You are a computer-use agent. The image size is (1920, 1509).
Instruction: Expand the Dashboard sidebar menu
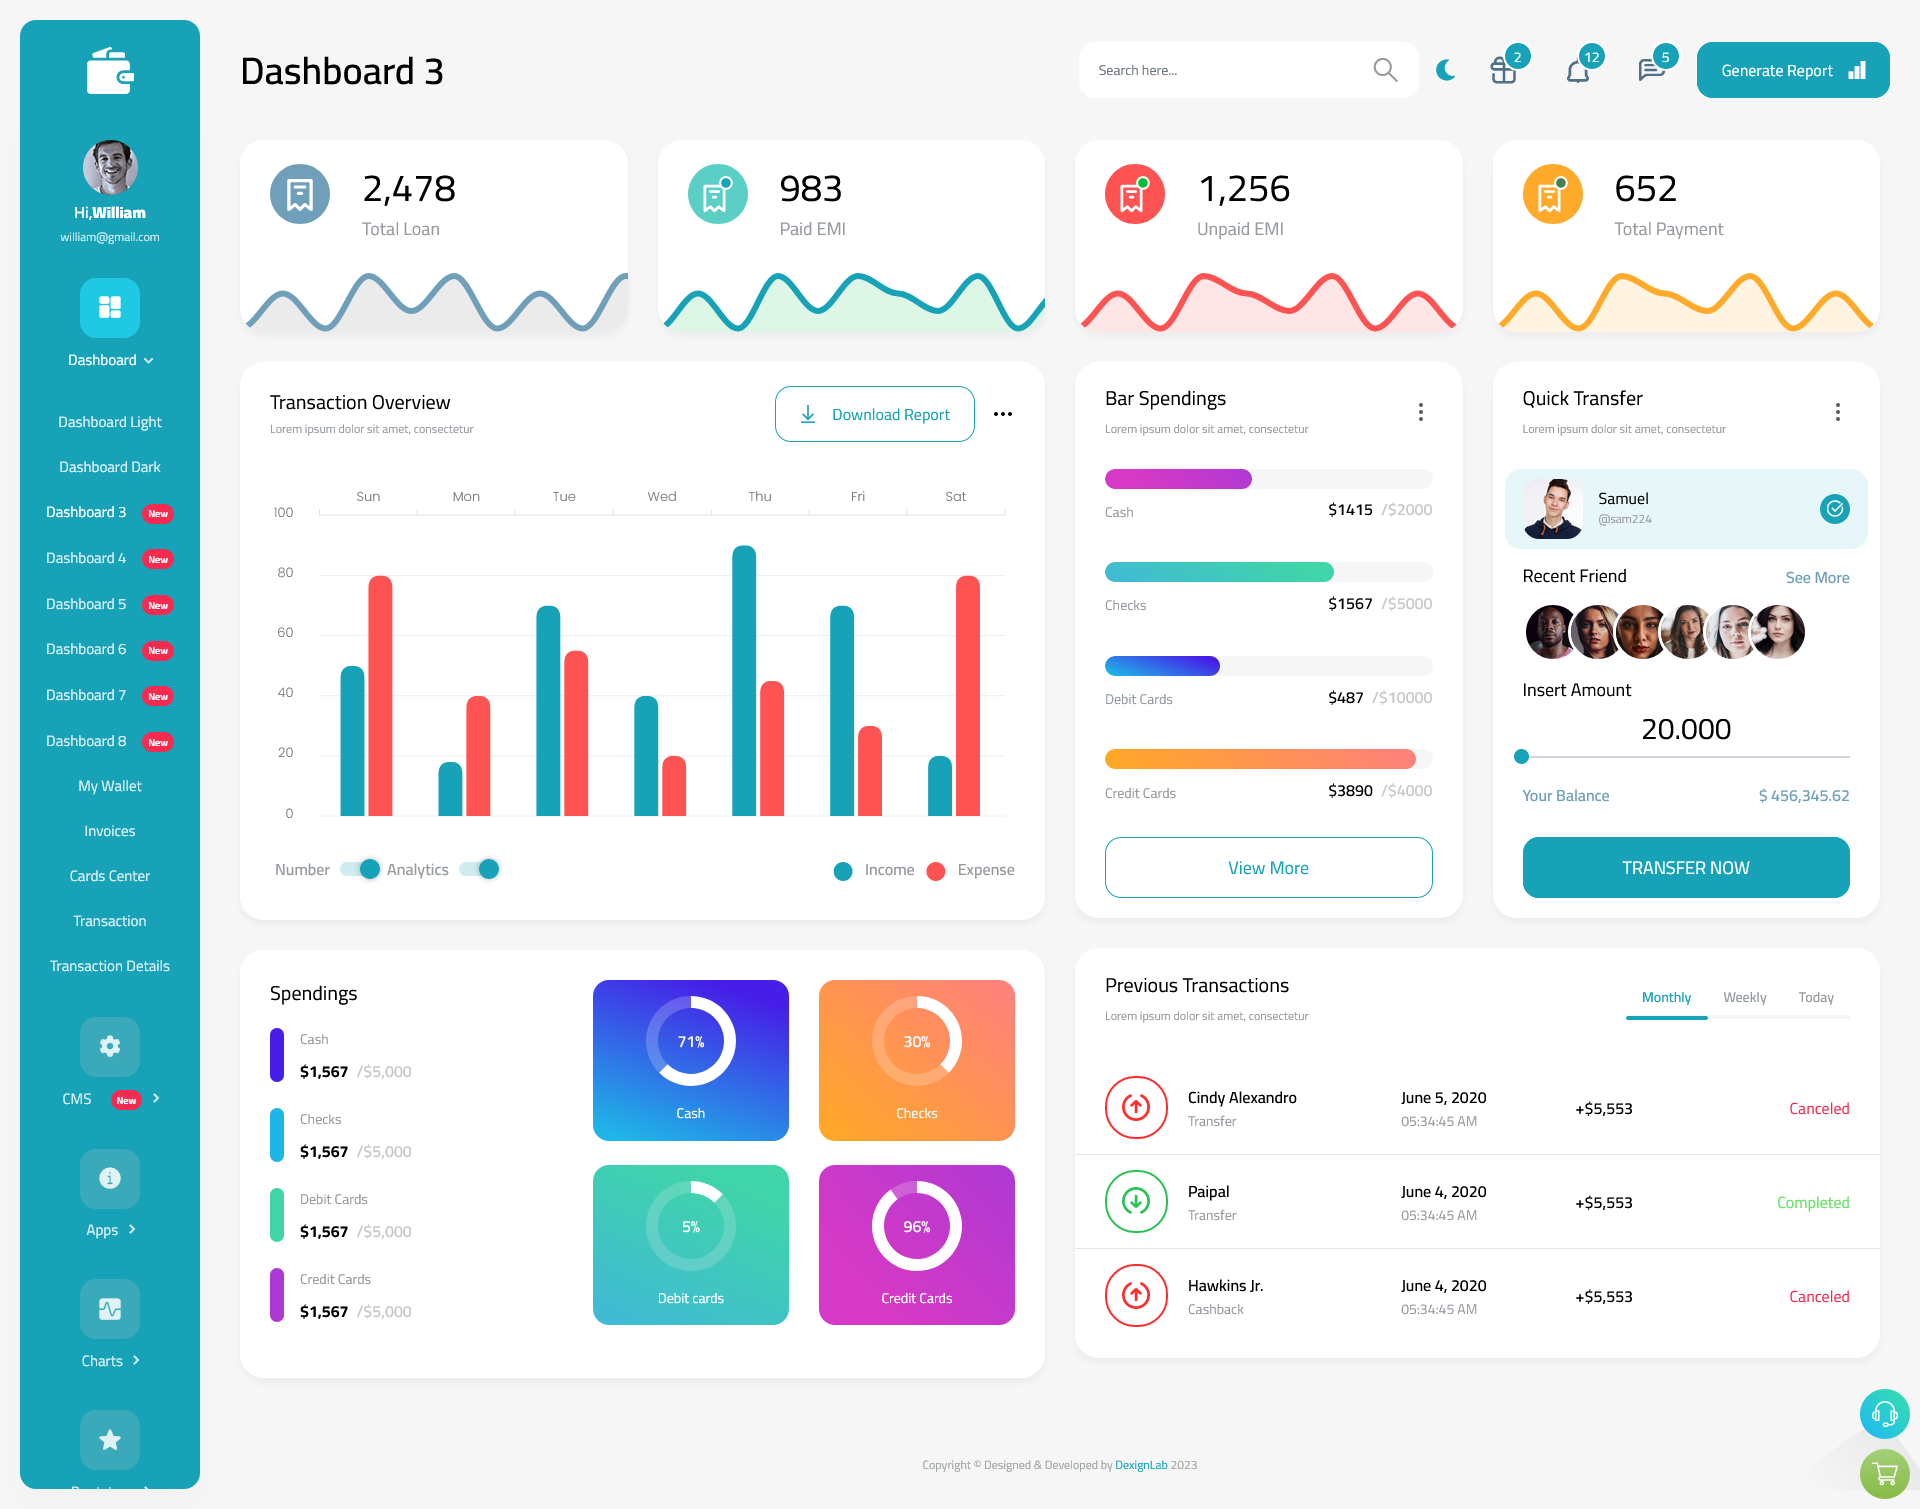tap(109, 359)
